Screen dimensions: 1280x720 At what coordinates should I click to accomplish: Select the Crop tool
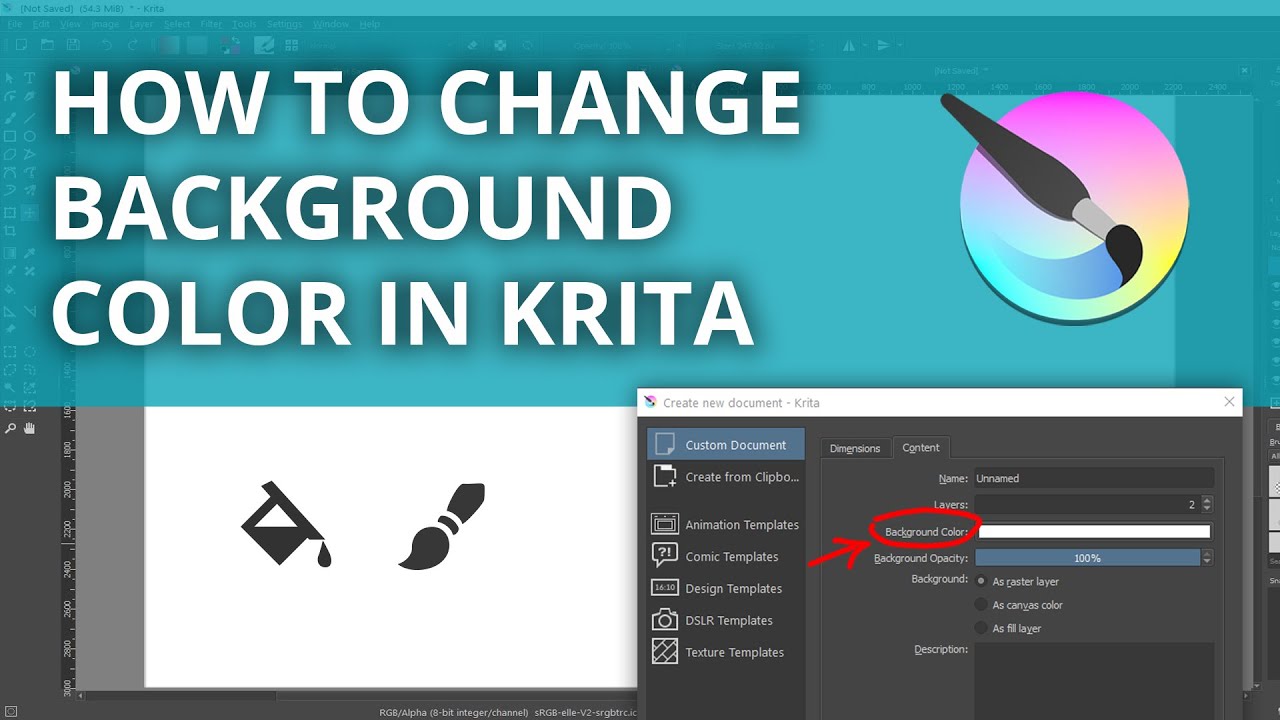10,232
